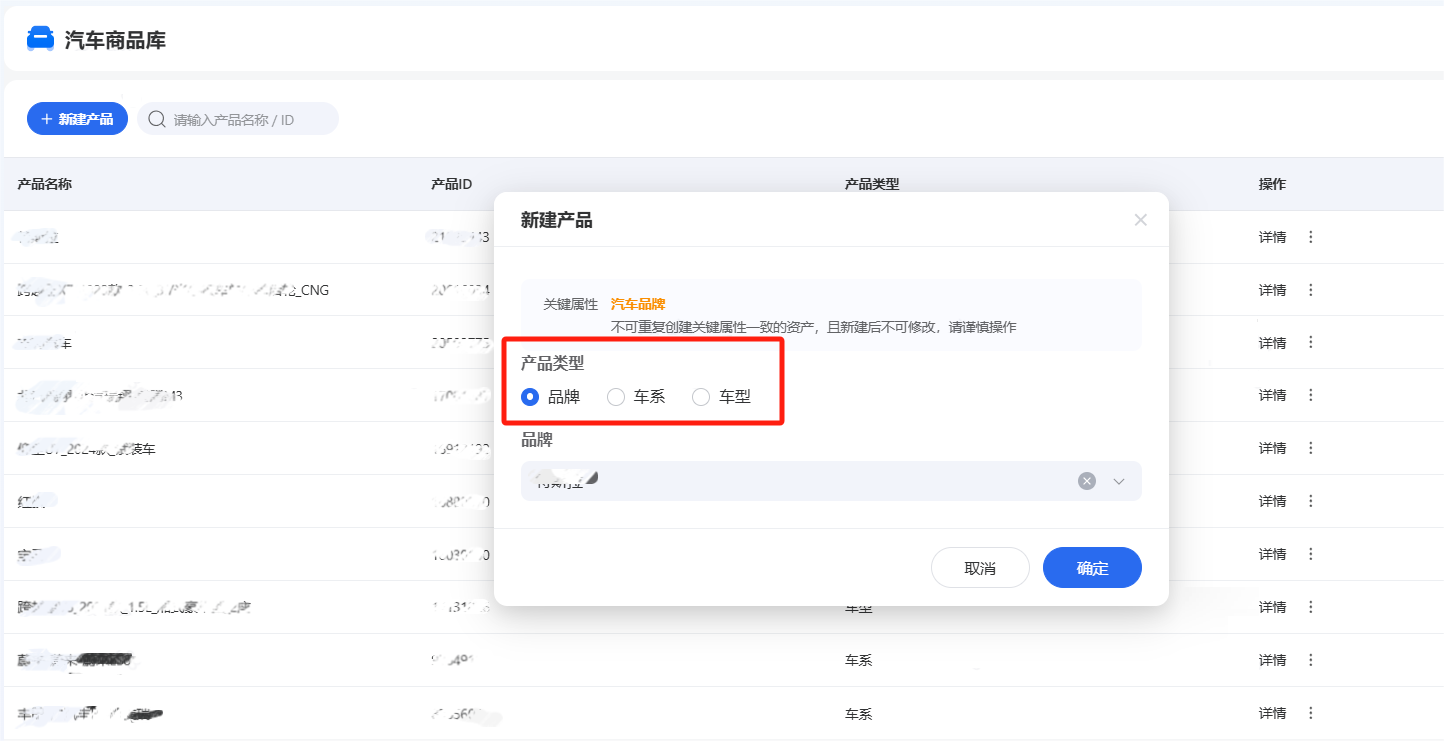Close the 新建产品 dialog with X
1444x741 pixels.
point(1140,220)
